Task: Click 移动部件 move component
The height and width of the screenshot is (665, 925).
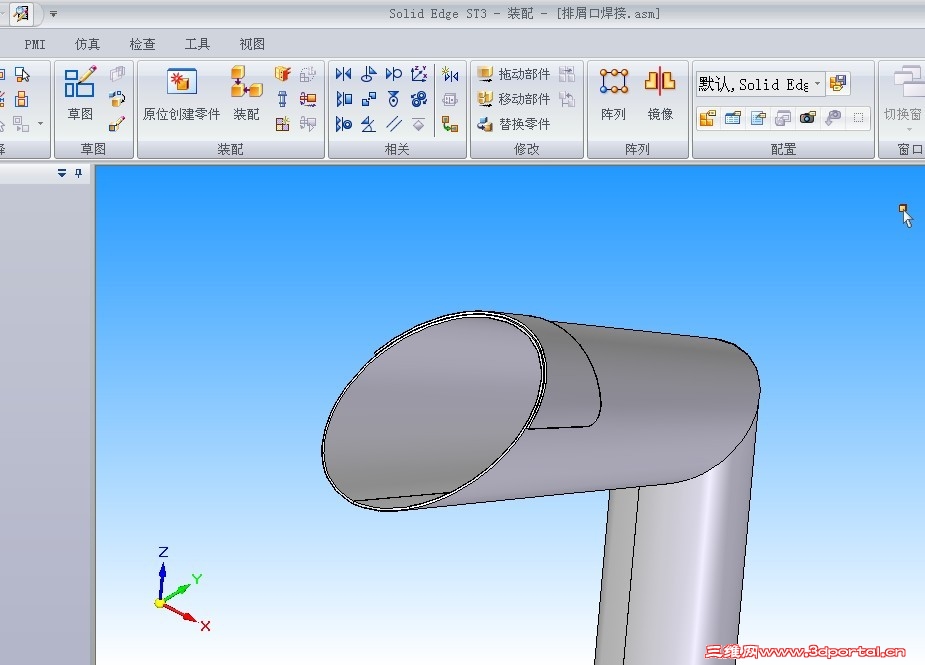Action: 513,99
